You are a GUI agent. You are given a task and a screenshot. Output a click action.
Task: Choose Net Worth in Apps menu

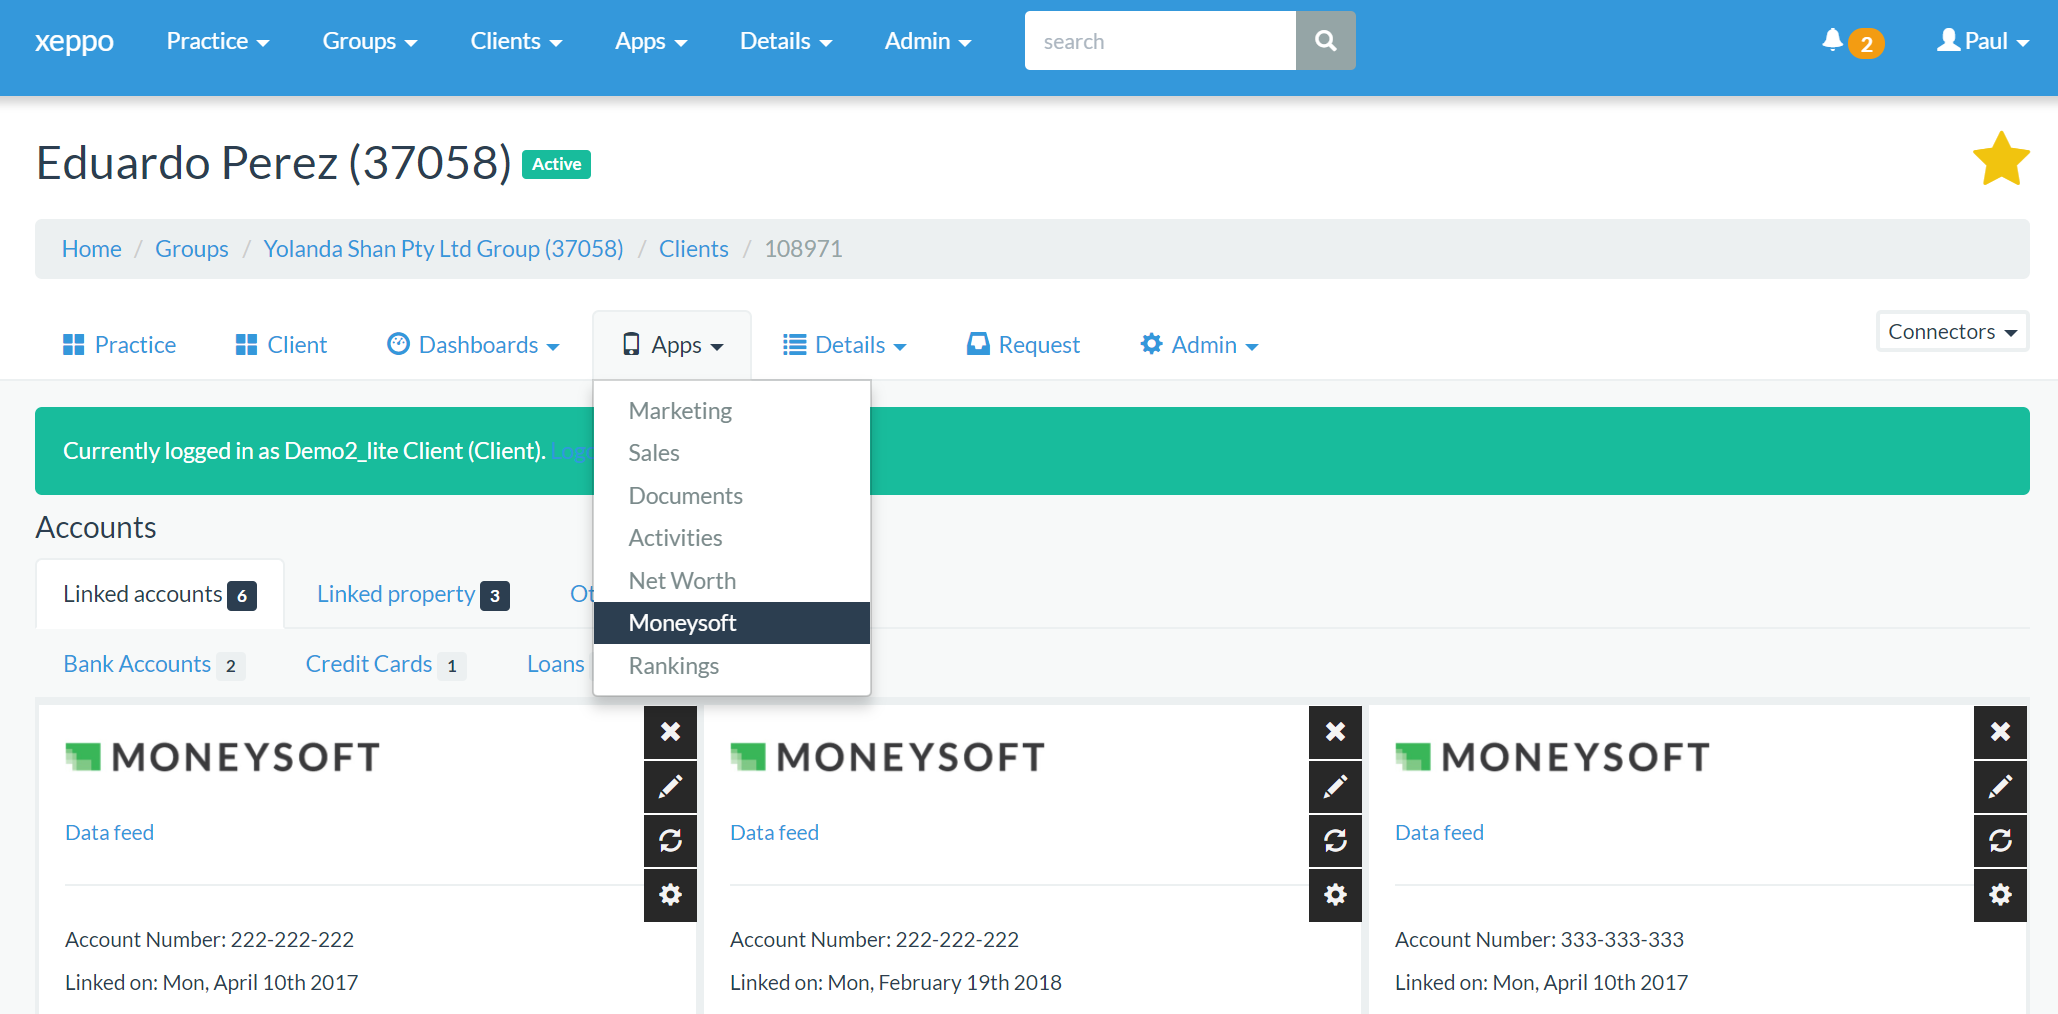tap(682, 581)
